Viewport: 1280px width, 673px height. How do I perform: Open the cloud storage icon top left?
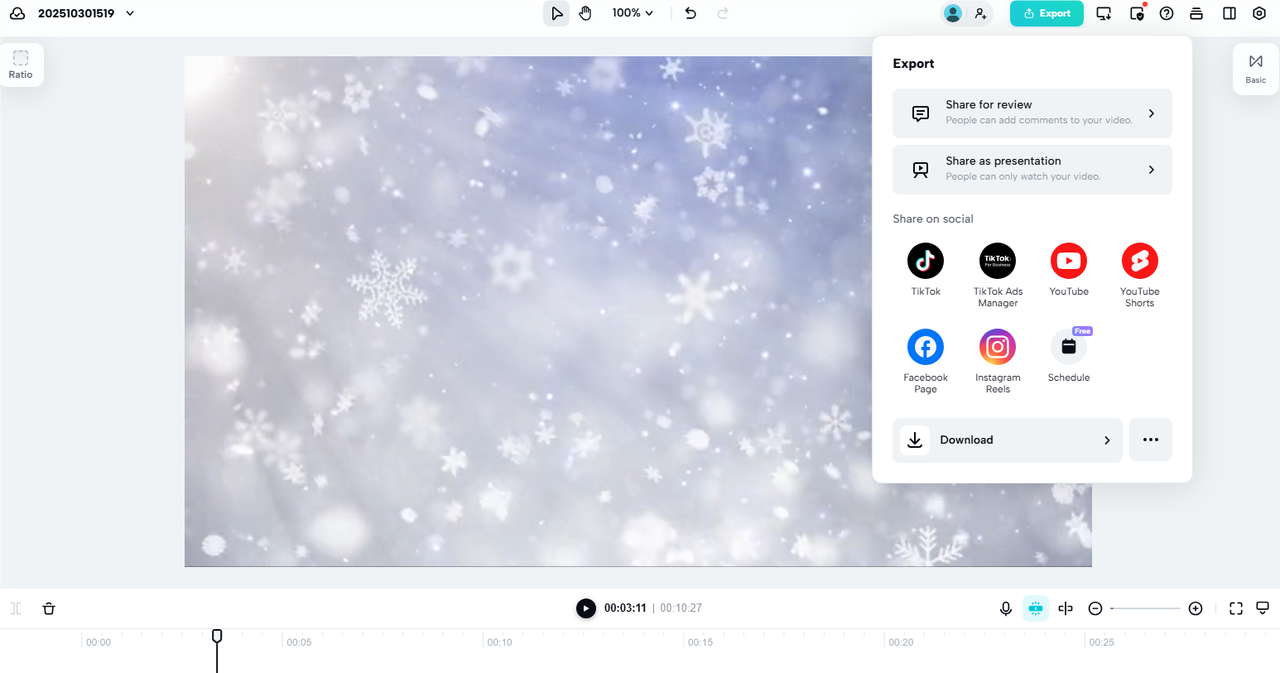point(16,13)
